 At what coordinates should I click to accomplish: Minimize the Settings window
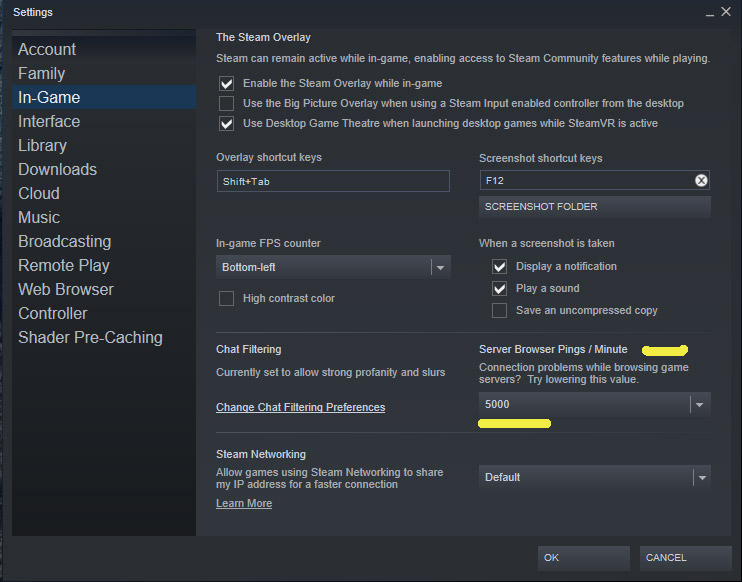click(x=709, y=14)
